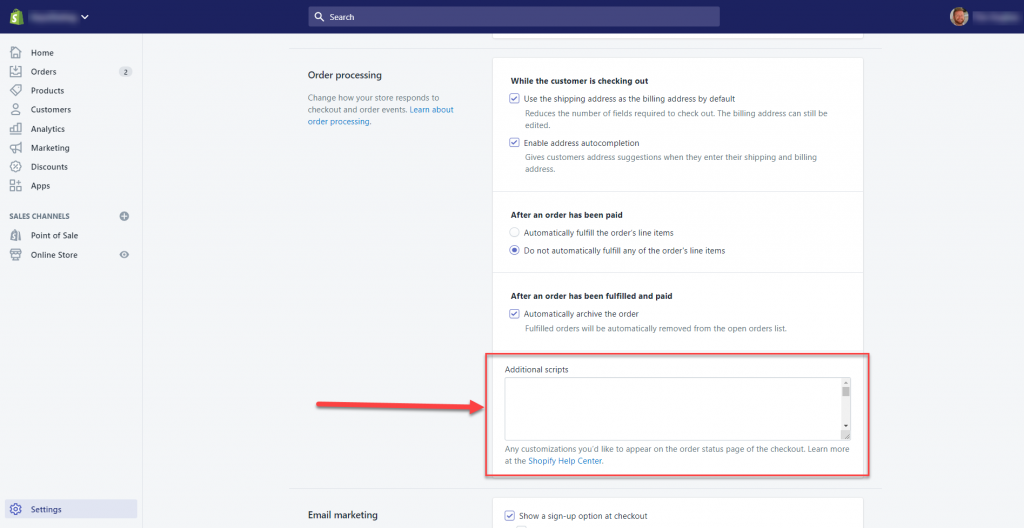The image size is (1024, 528).
Task: Click the Additional scripts label
Action: point(537,369)
